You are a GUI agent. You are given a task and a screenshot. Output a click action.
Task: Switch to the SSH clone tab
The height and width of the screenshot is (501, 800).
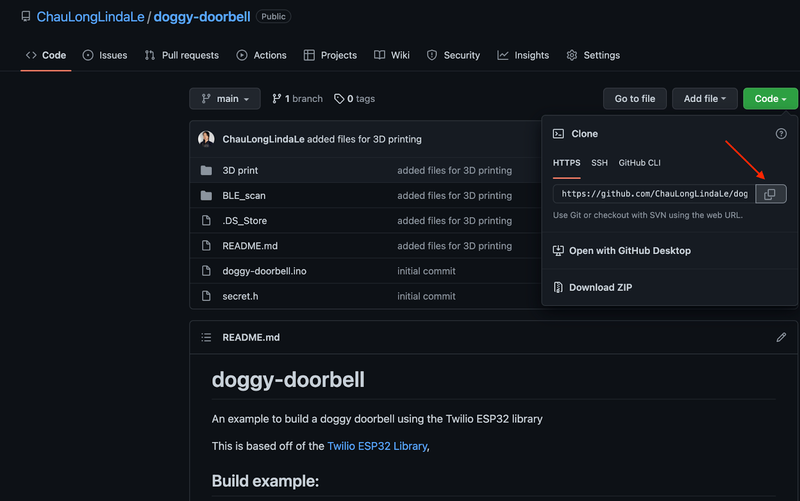pyautogui.click(x=599, y=163)
